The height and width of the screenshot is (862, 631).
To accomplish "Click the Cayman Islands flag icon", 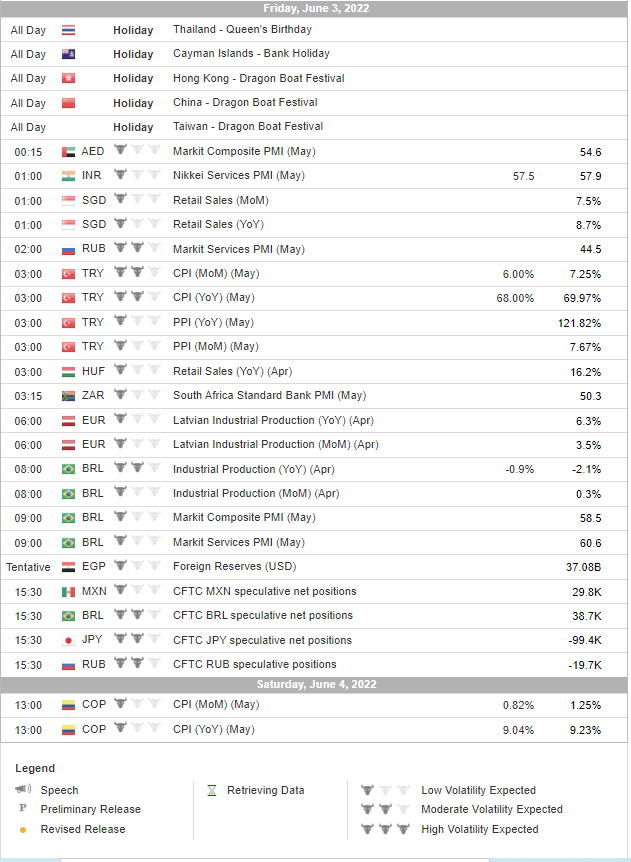I will 68,54.
